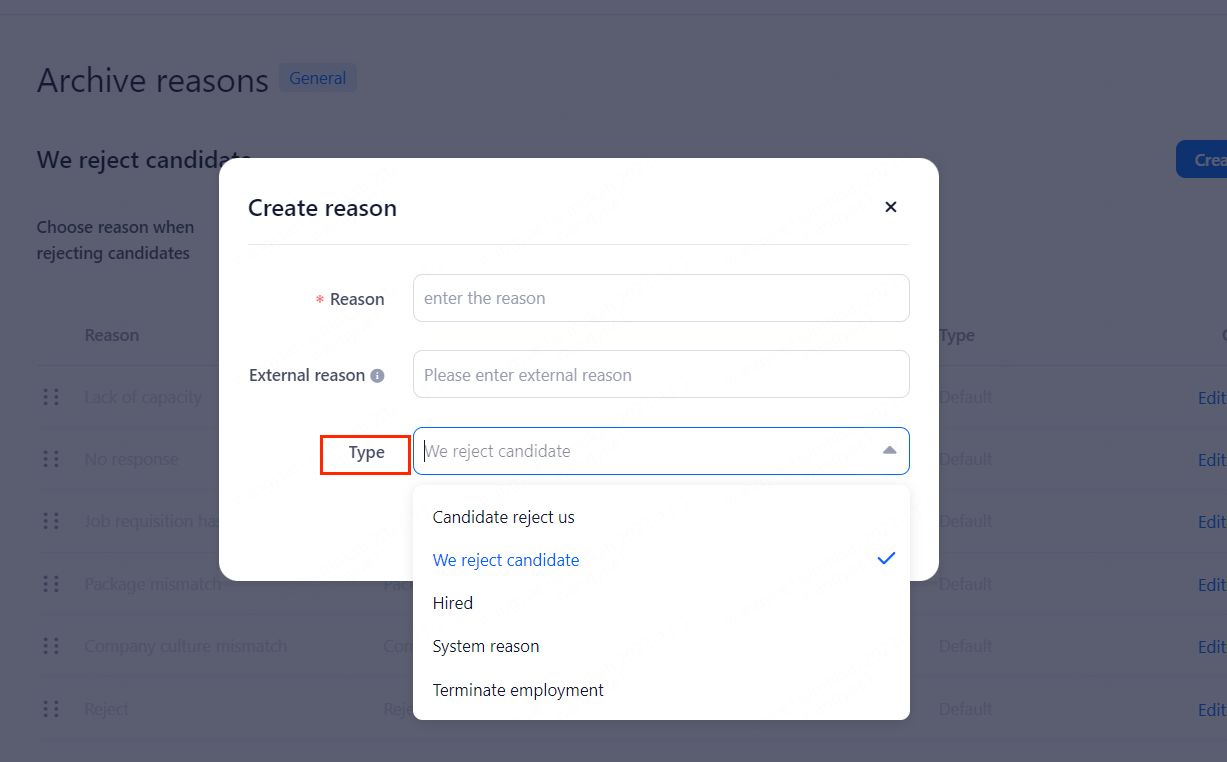
Task: Click the External reason input field
Action: (x=660, y=375)
